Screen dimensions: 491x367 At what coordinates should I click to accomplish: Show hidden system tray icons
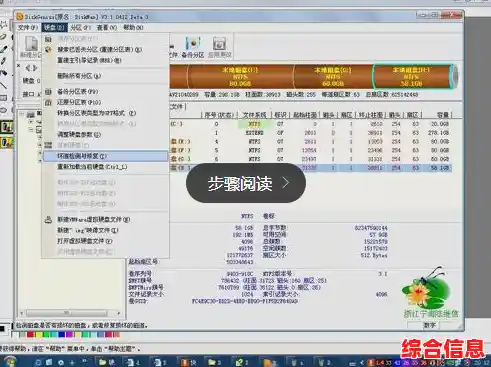pos(362,362)
